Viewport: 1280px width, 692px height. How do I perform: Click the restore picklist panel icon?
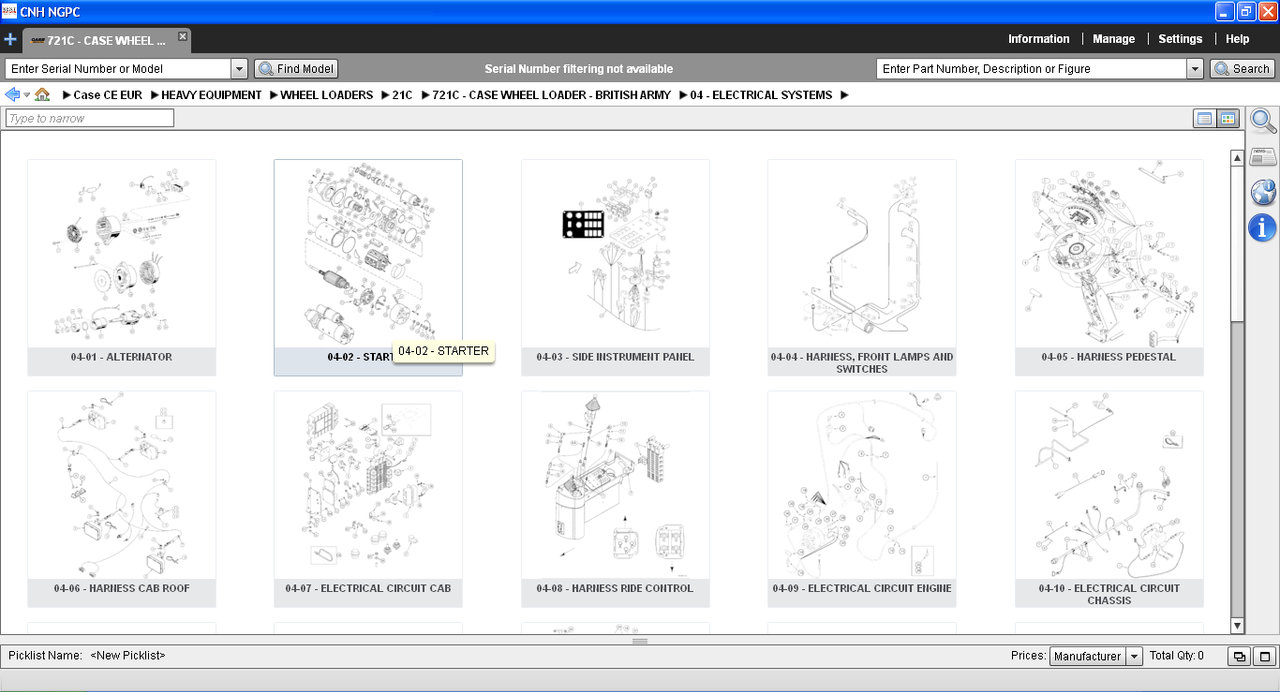click(1239, 657)
